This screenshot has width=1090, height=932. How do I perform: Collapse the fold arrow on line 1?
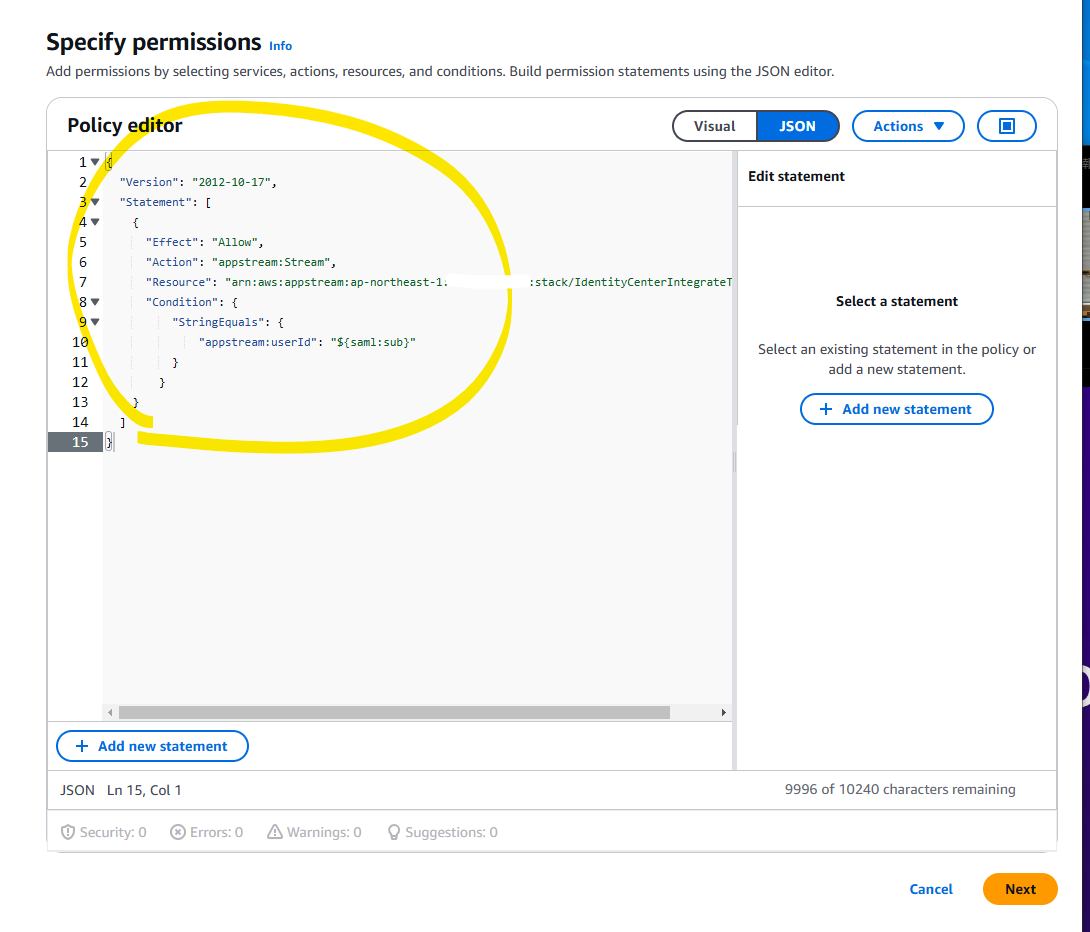(x=95, y=162)
